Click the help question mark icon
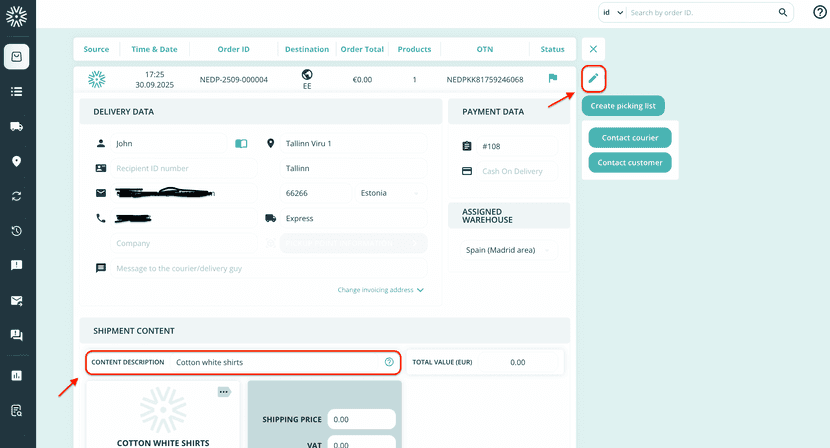Image resolution: width=830 pixels, height=448 pixels. click(820, 12)
